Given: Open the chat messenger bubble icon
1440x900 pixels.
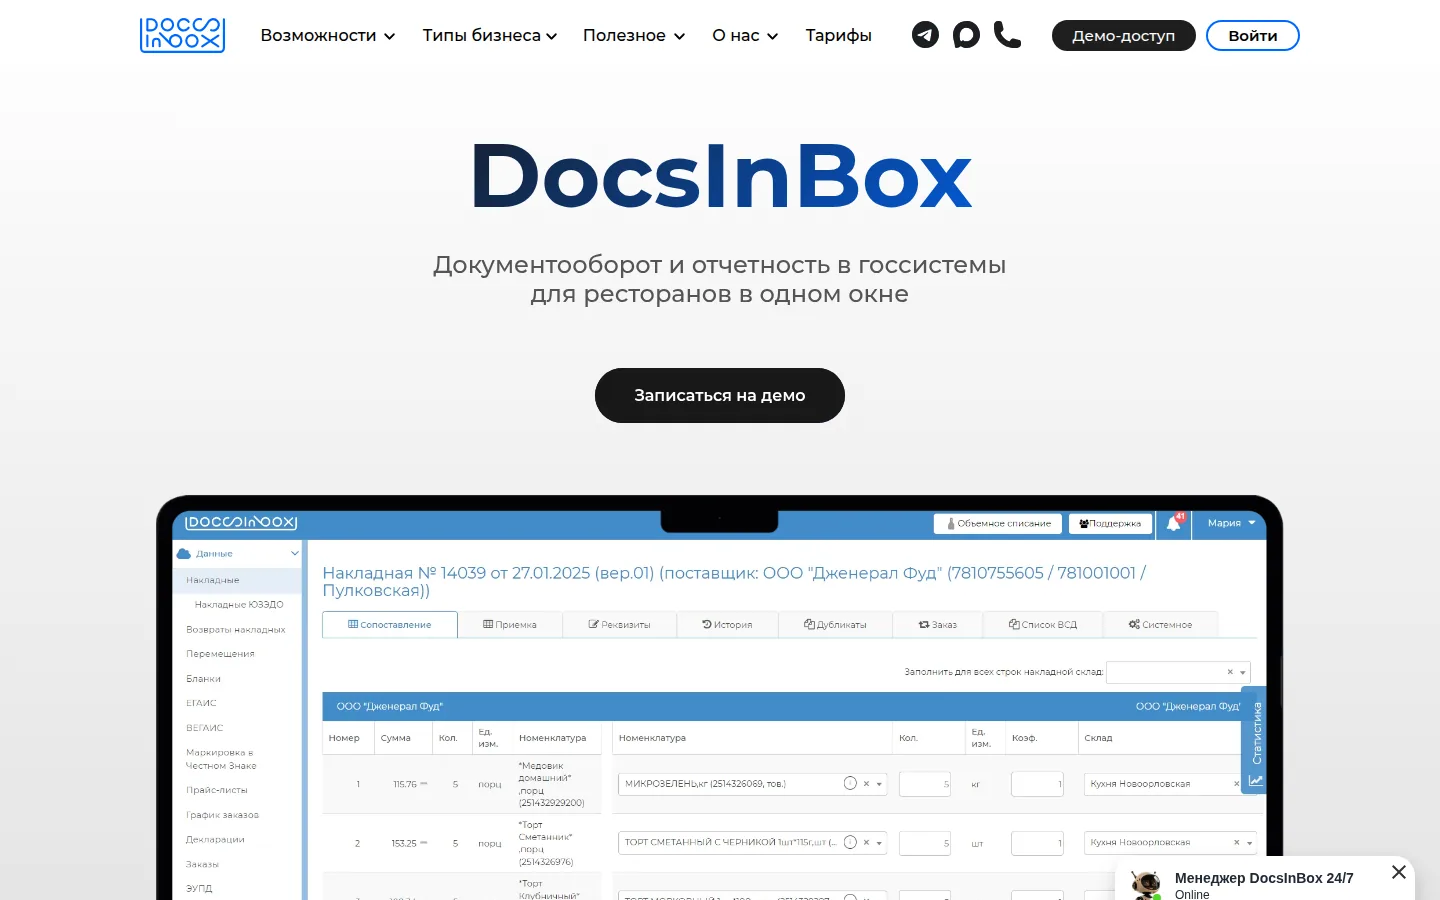Looking at the screenshot, I should pos(966,35).
